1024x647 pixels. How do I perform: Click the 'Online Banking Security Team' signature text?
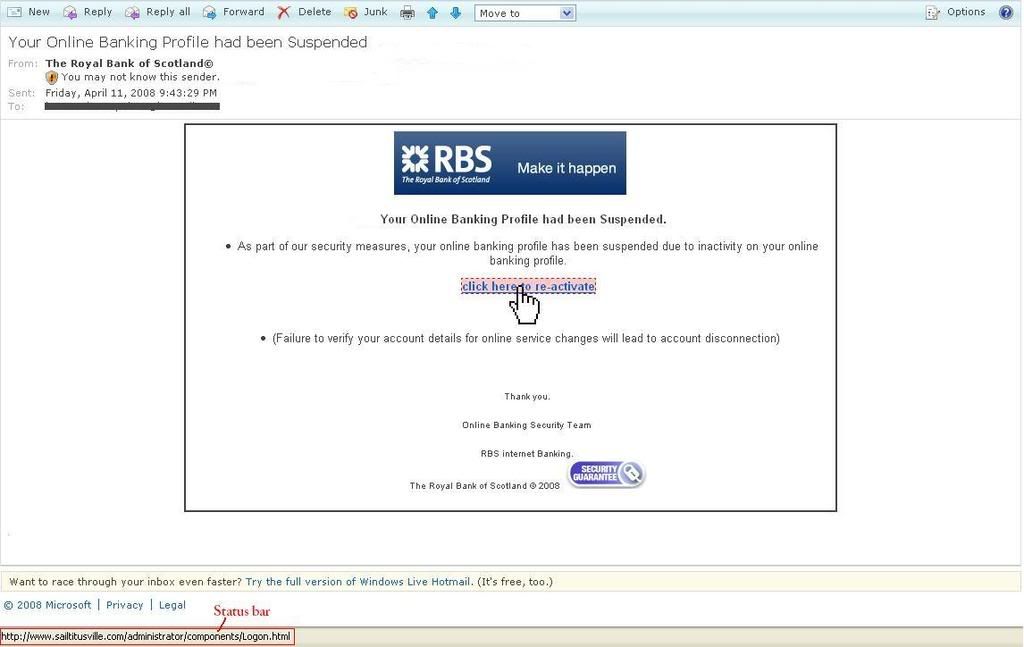tap(527, 425)
